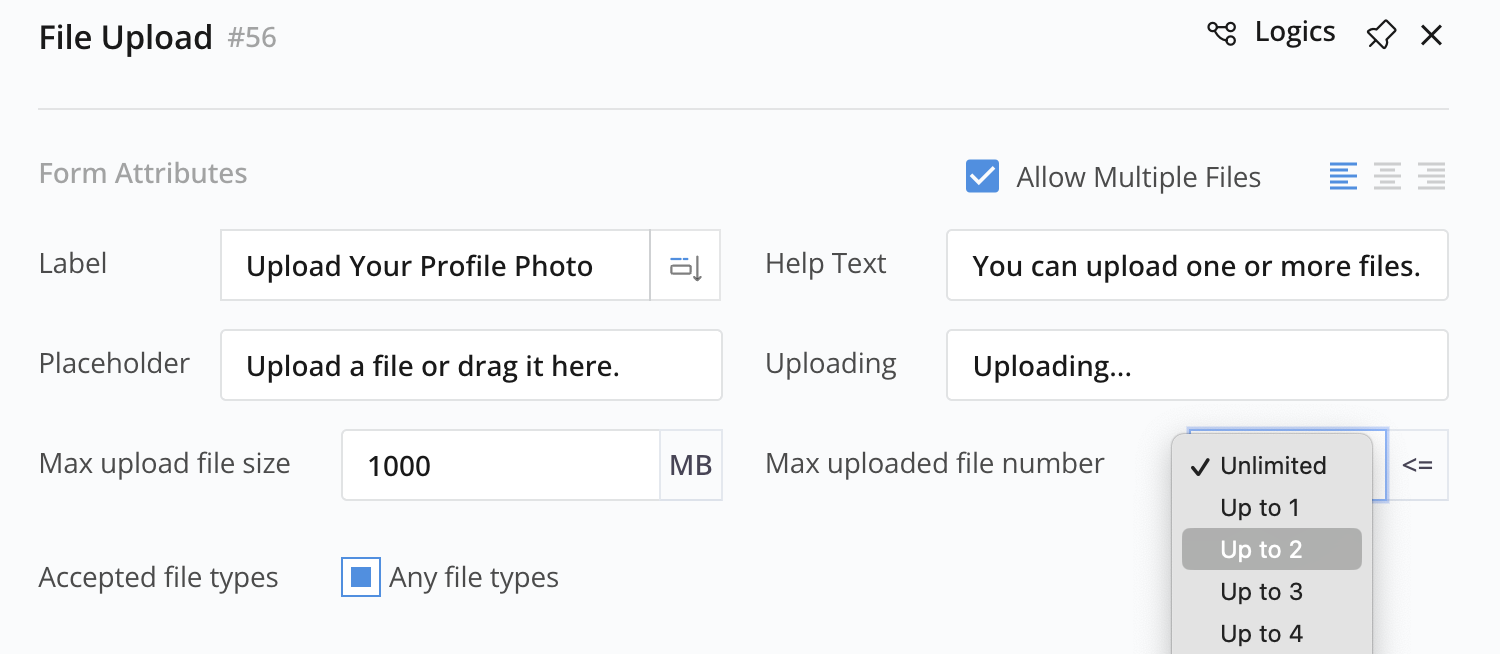The width and height of the screenshot is (1500, 654).
Task: Uncheck Allow Multiple Files checkbox
Action: click(982, 177)
